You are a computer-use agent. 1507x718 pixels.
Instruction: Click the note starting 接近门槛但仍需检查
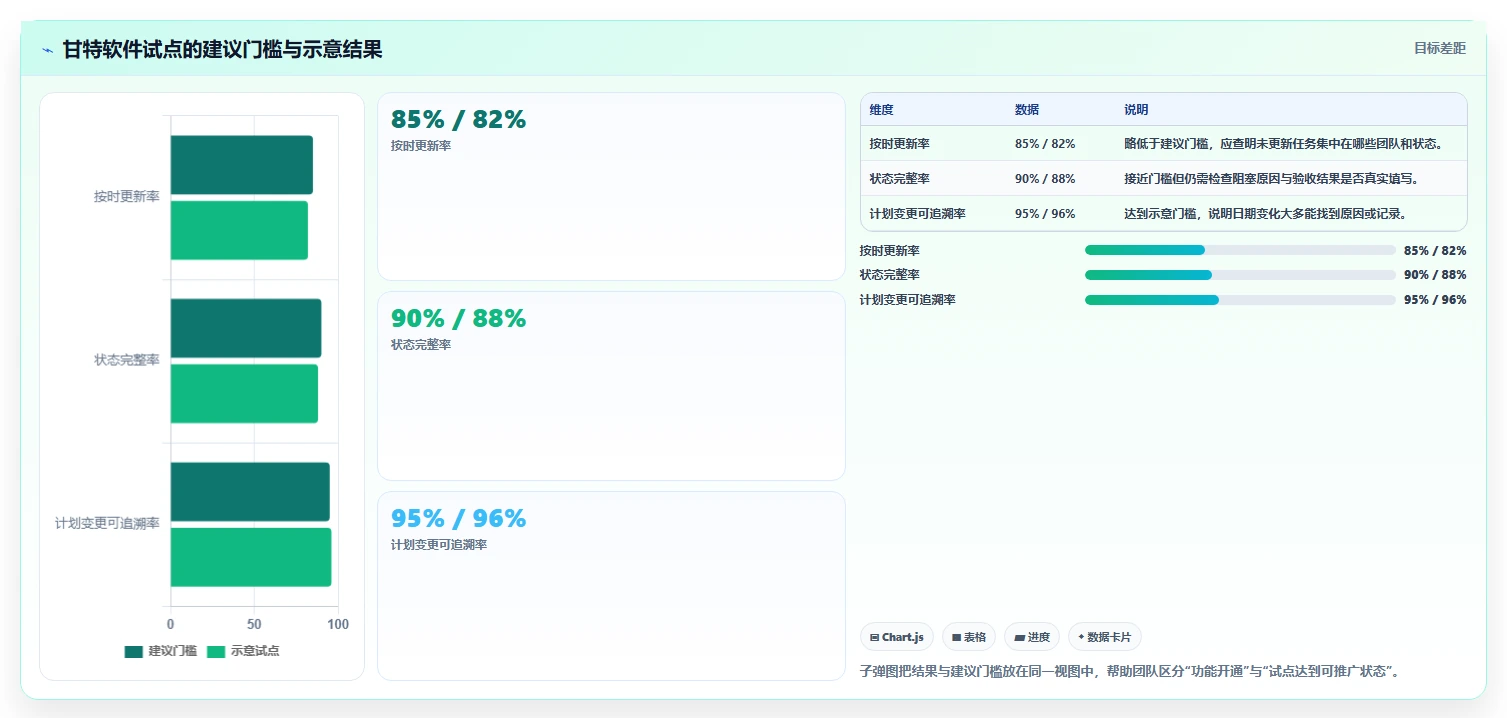point(1272,179)
